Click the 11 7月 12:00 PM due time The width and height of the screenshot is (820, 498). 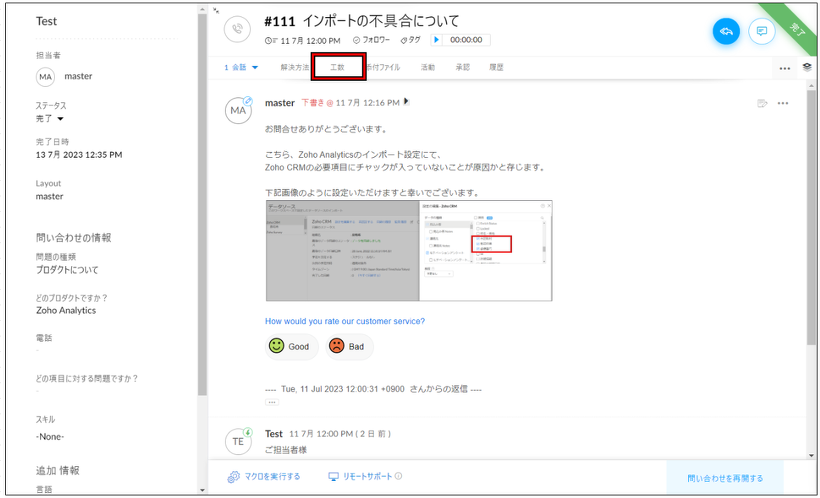(x=303, y=40)
